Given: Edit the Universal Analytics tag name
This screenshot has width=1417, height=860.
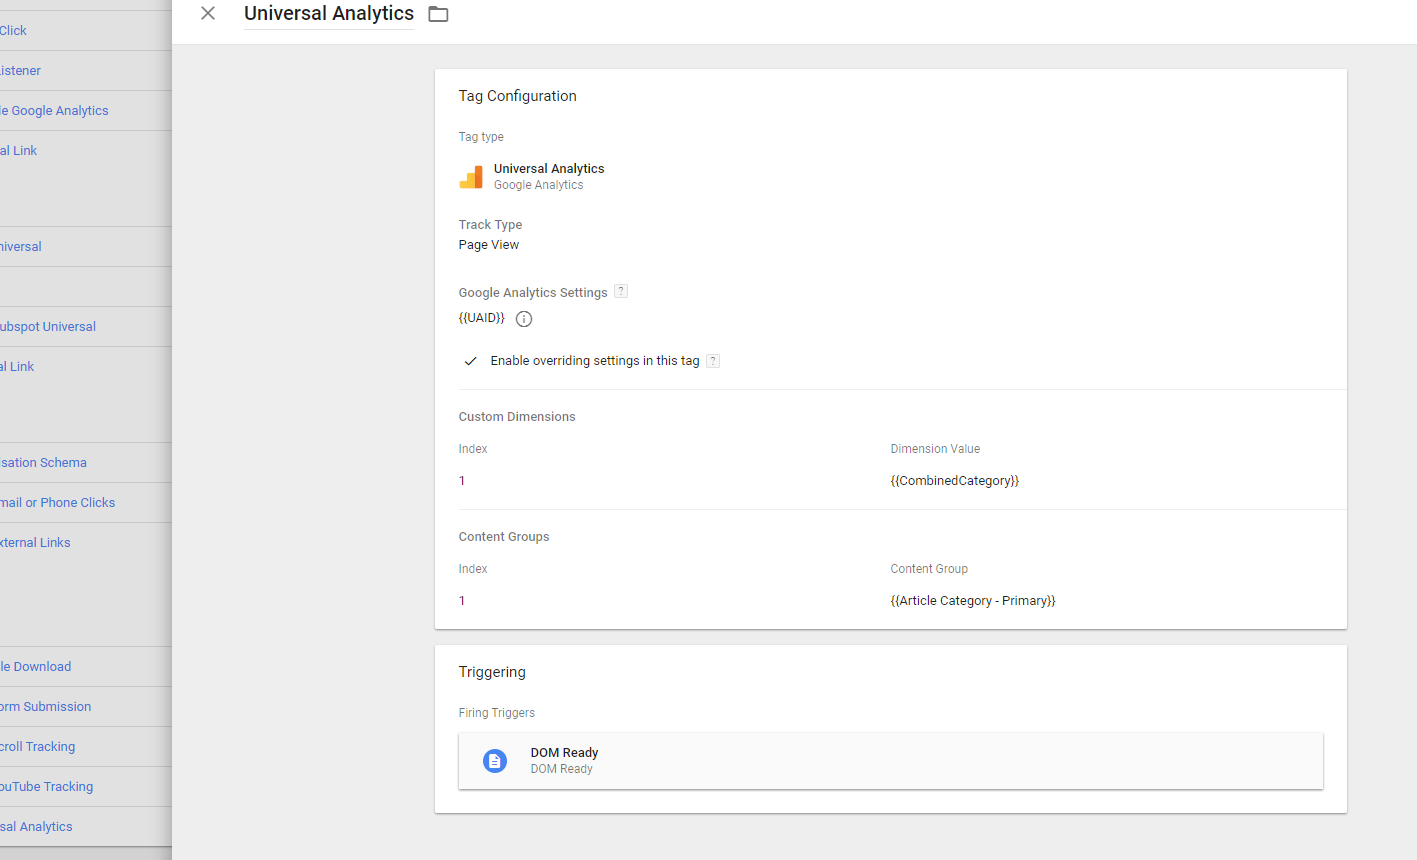Looking at the screenshot, I should (329, 14).
